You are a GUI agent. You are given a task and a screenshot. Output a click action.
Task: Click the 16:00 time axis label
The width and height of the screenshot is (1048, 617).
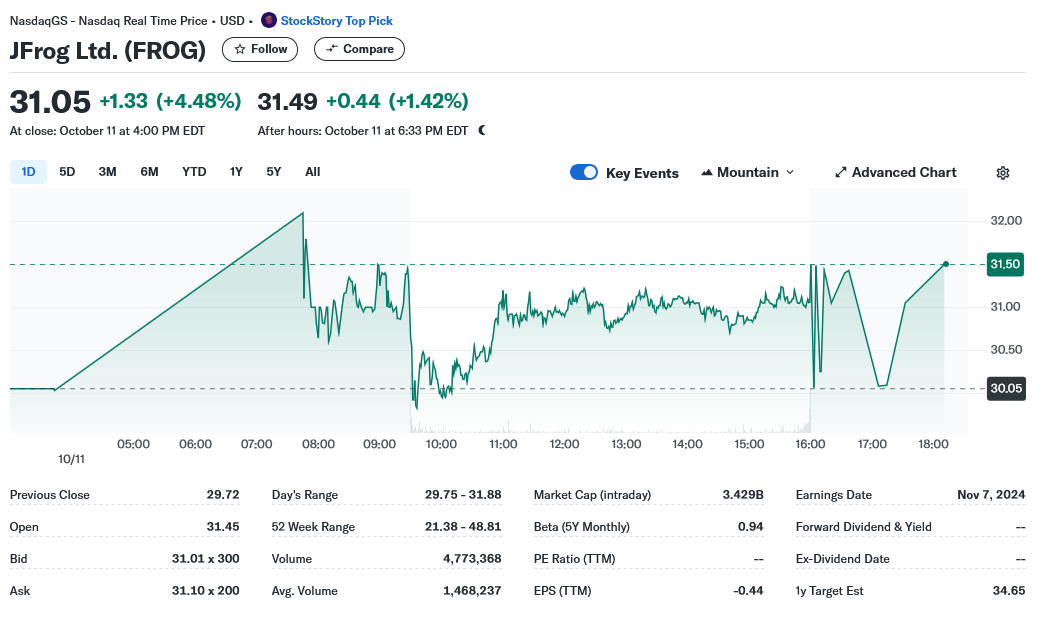click(x=810, y=444)
